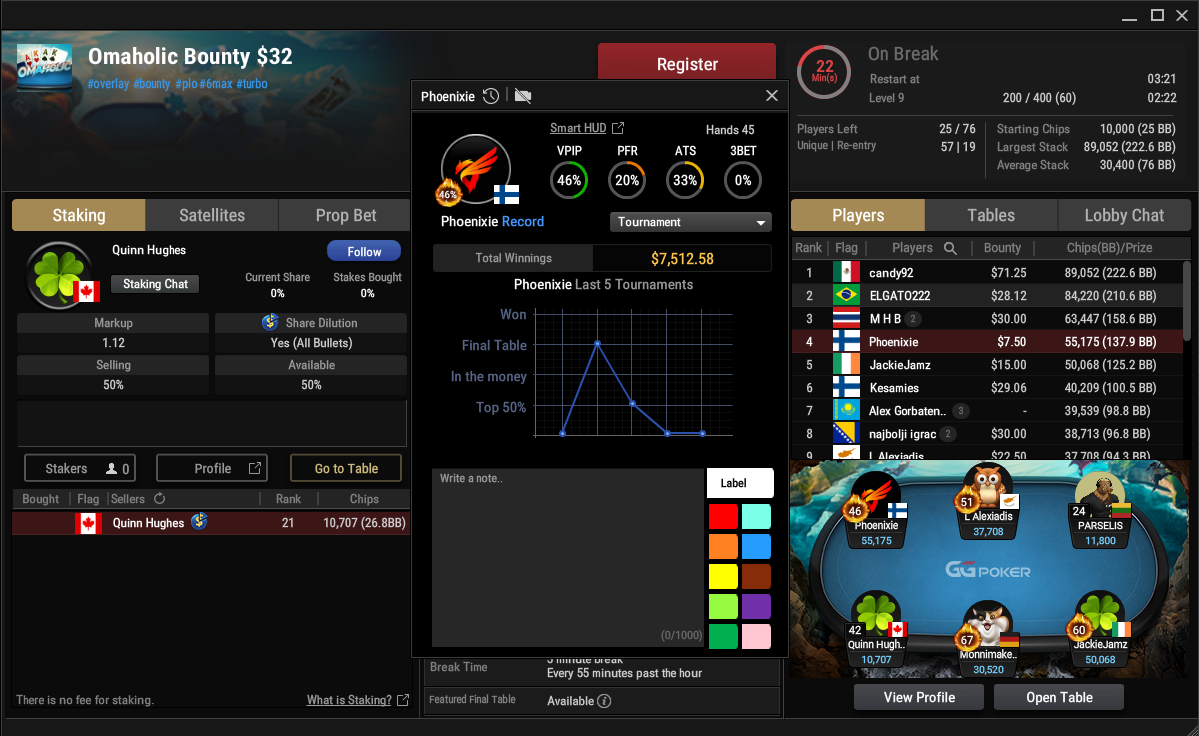Select ELGATO222 in the players list
This screenshot has height=736, width=1199.
click(987, 296)
